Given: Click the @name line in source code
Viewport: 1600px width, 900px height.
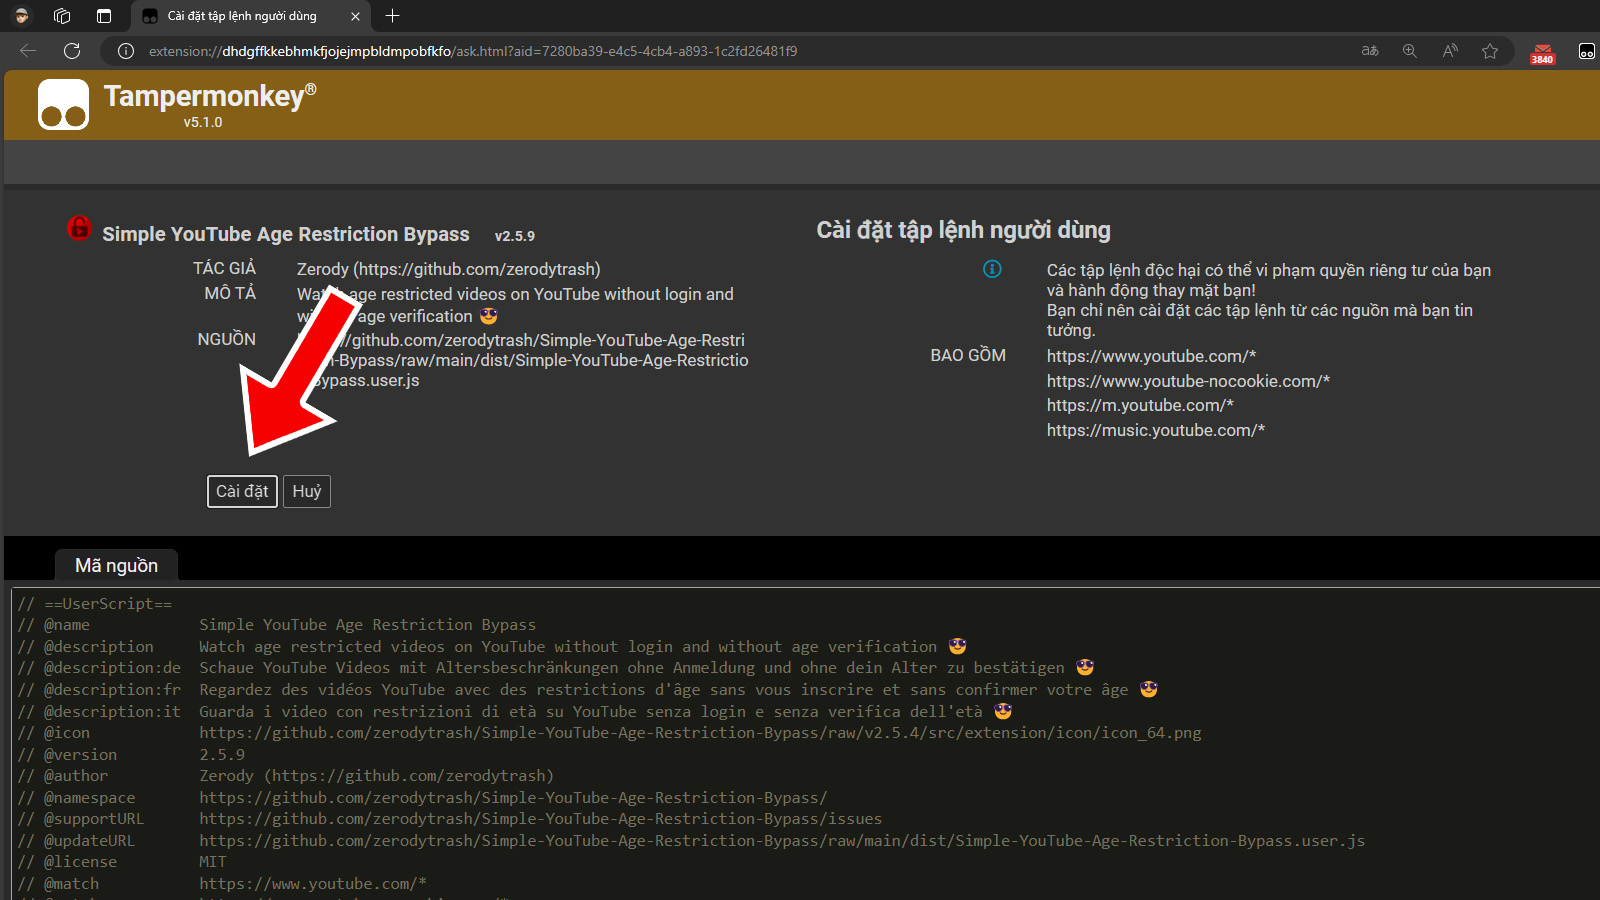Looking at the screenshot, I should point(276,625).
